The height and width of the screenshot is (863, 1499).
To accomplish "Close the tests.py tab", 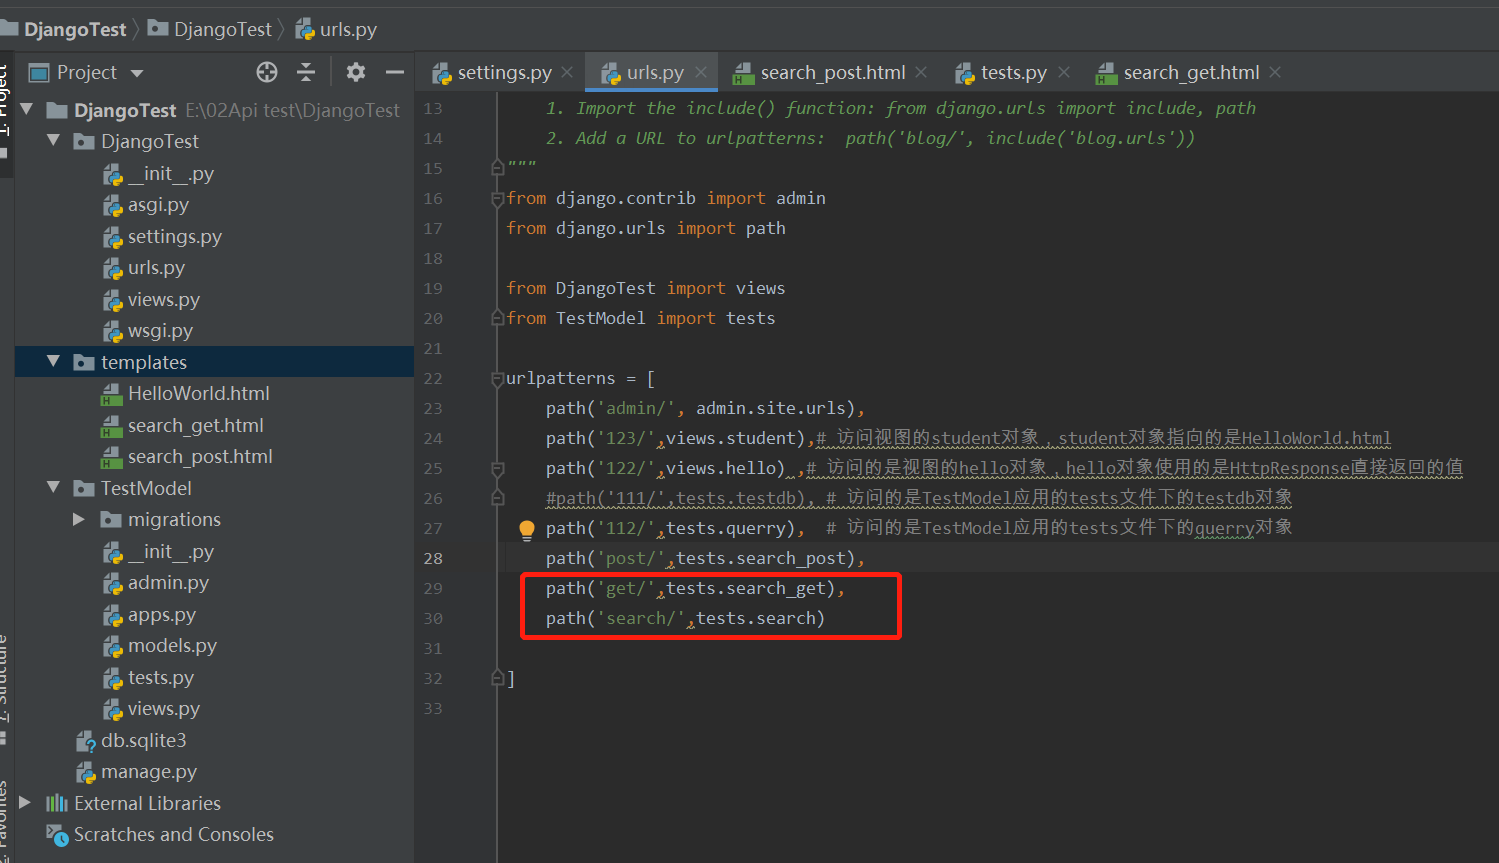I will click(x=1064, y=72).
